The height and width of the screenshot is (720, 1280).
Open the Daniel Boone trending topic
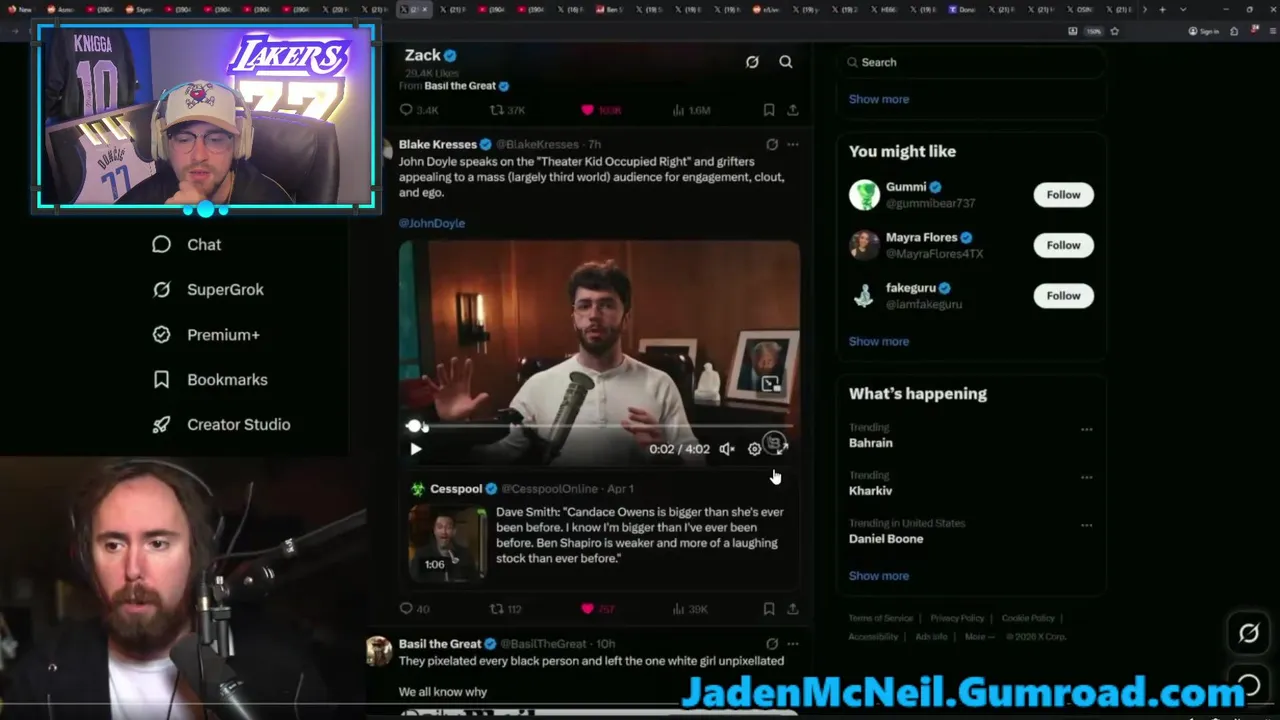[x=886, y=539]
